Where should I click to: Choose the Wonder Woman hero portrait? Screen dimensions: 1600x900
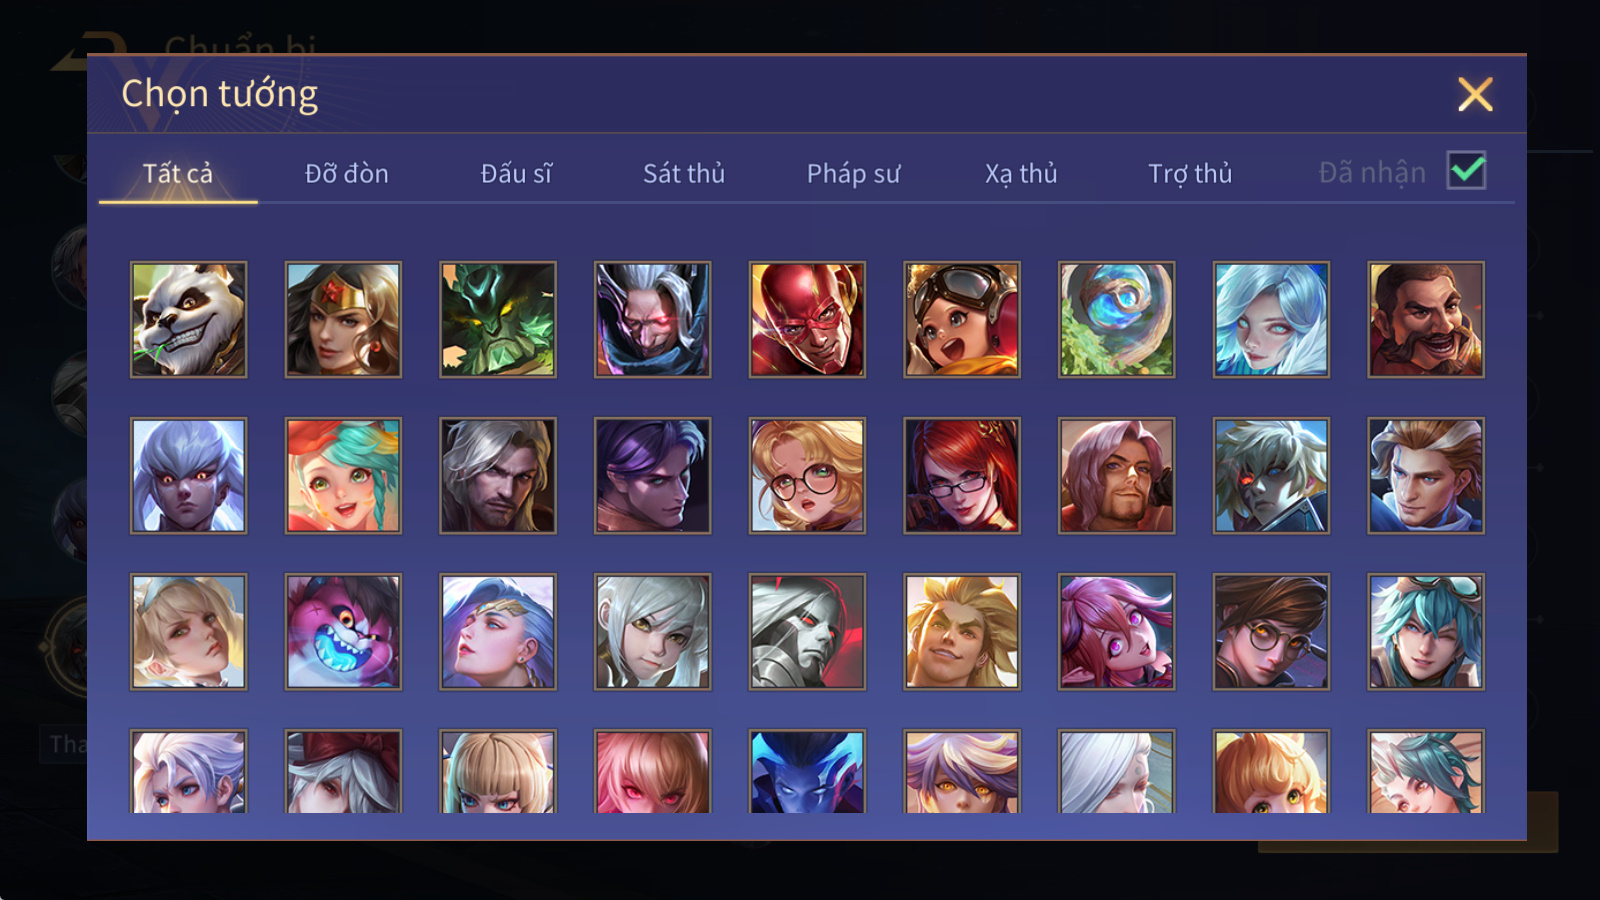click(343, 320)
